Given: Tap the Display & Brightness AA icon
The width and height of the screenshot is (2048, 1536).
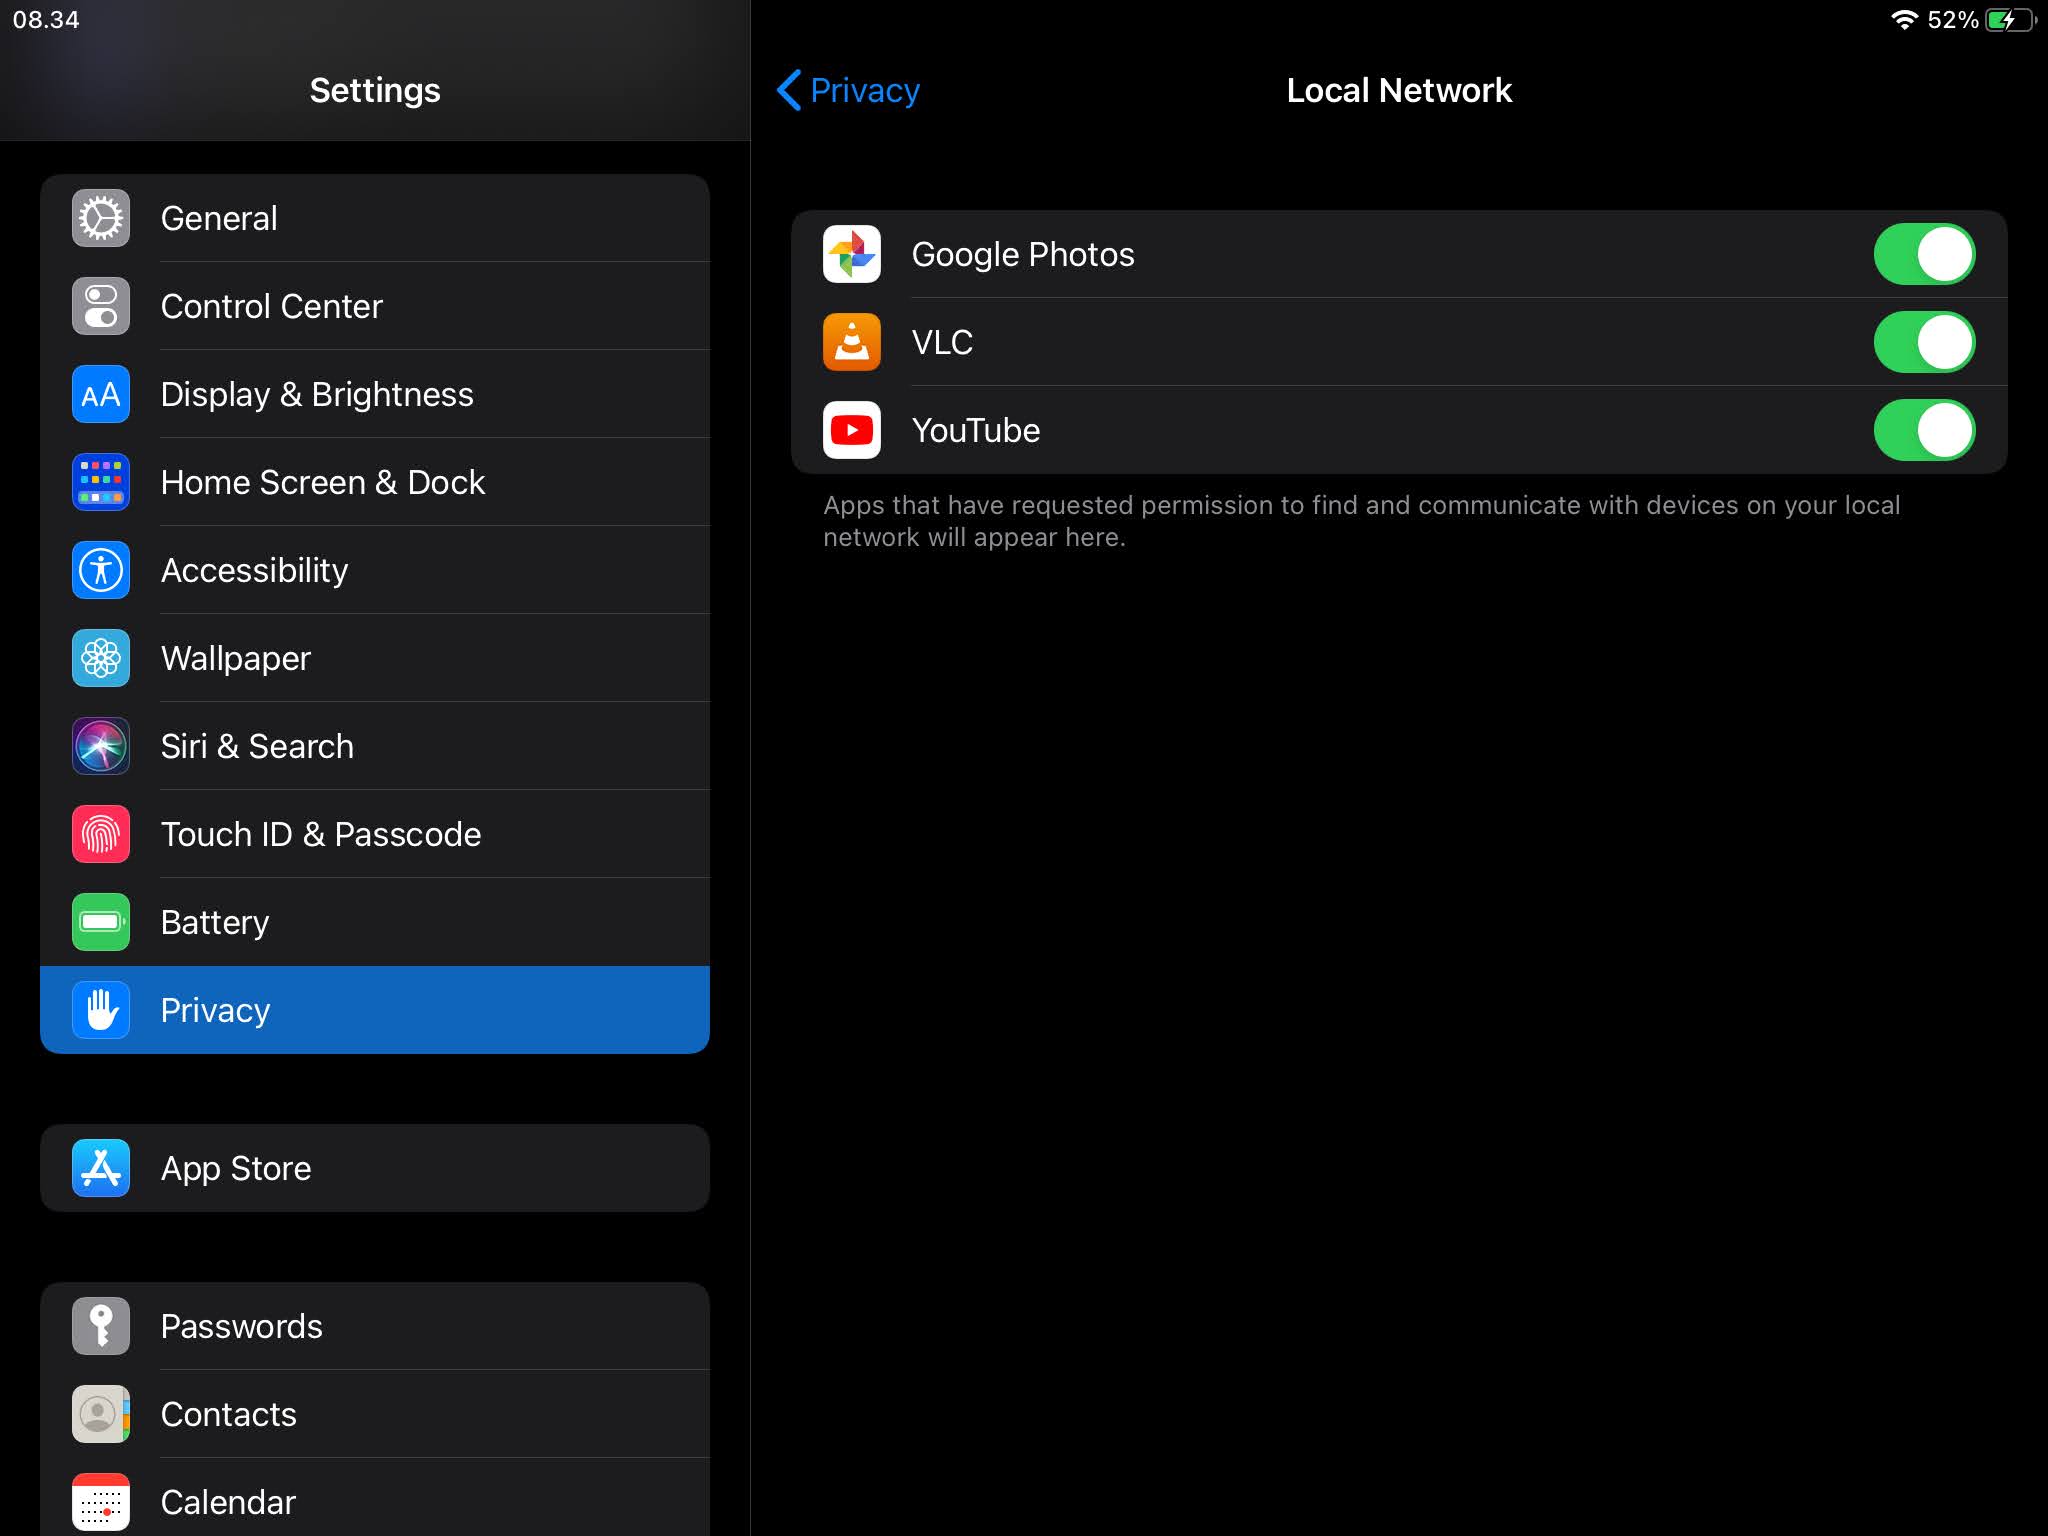Looking at the screenshot, I should tap(101, 394).
